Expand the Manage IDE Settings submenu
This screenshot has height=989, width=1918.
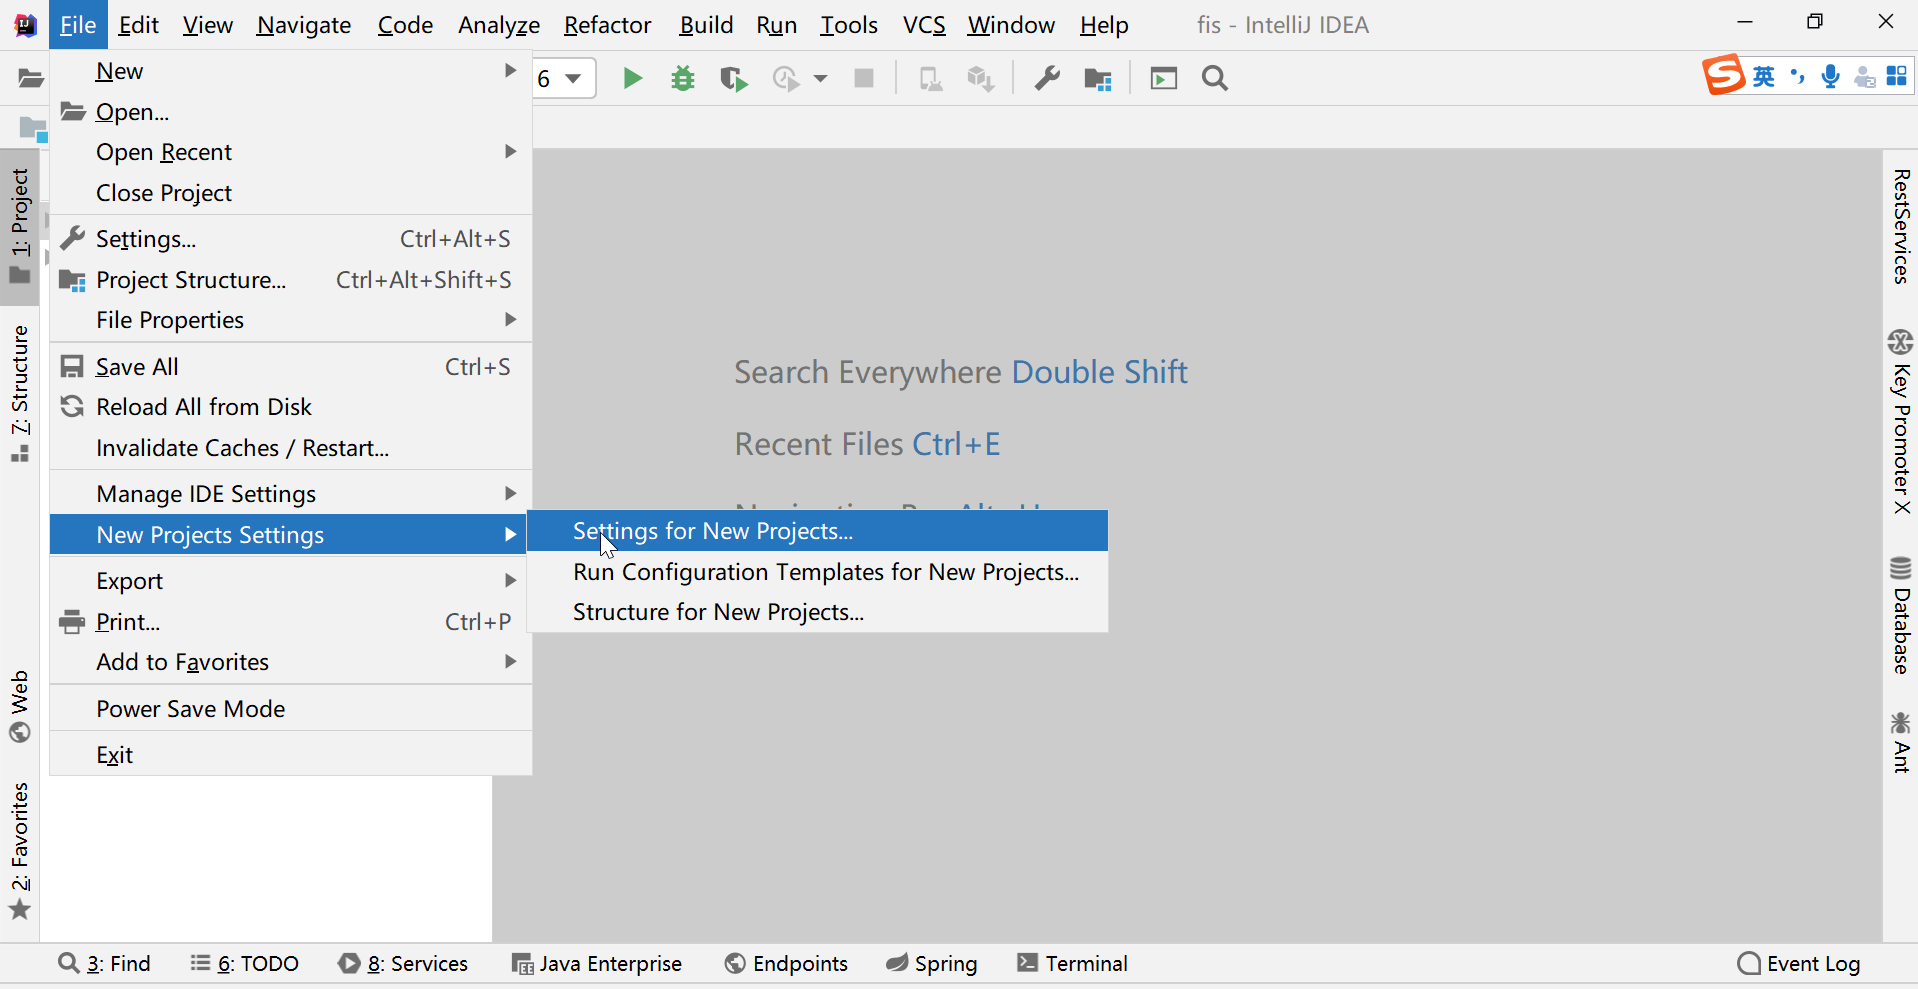click(x=290, y=494)
